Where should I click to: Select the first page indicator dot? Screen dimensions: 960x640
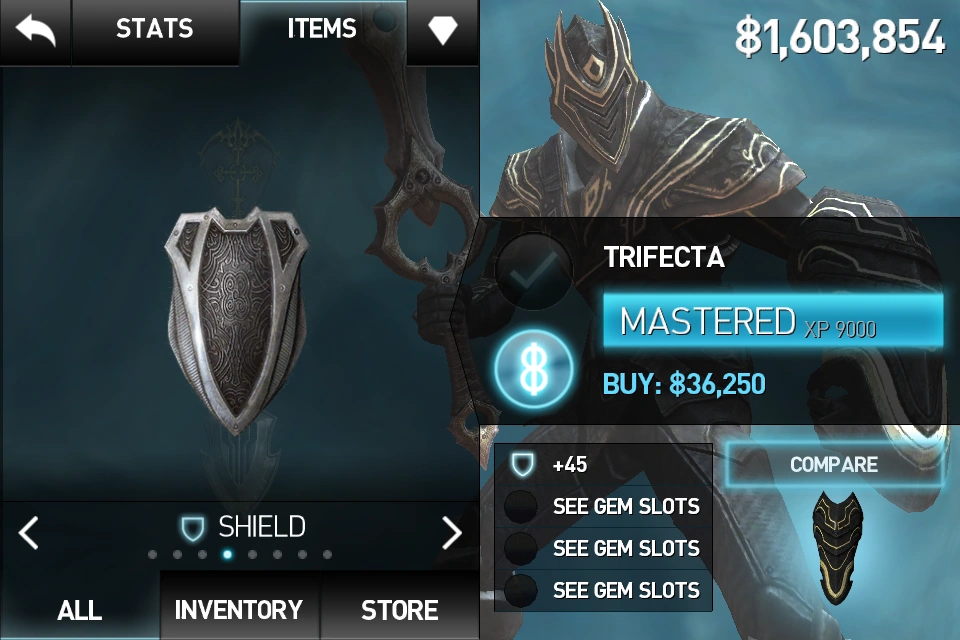pyautogui.click(x=152, y=555)
